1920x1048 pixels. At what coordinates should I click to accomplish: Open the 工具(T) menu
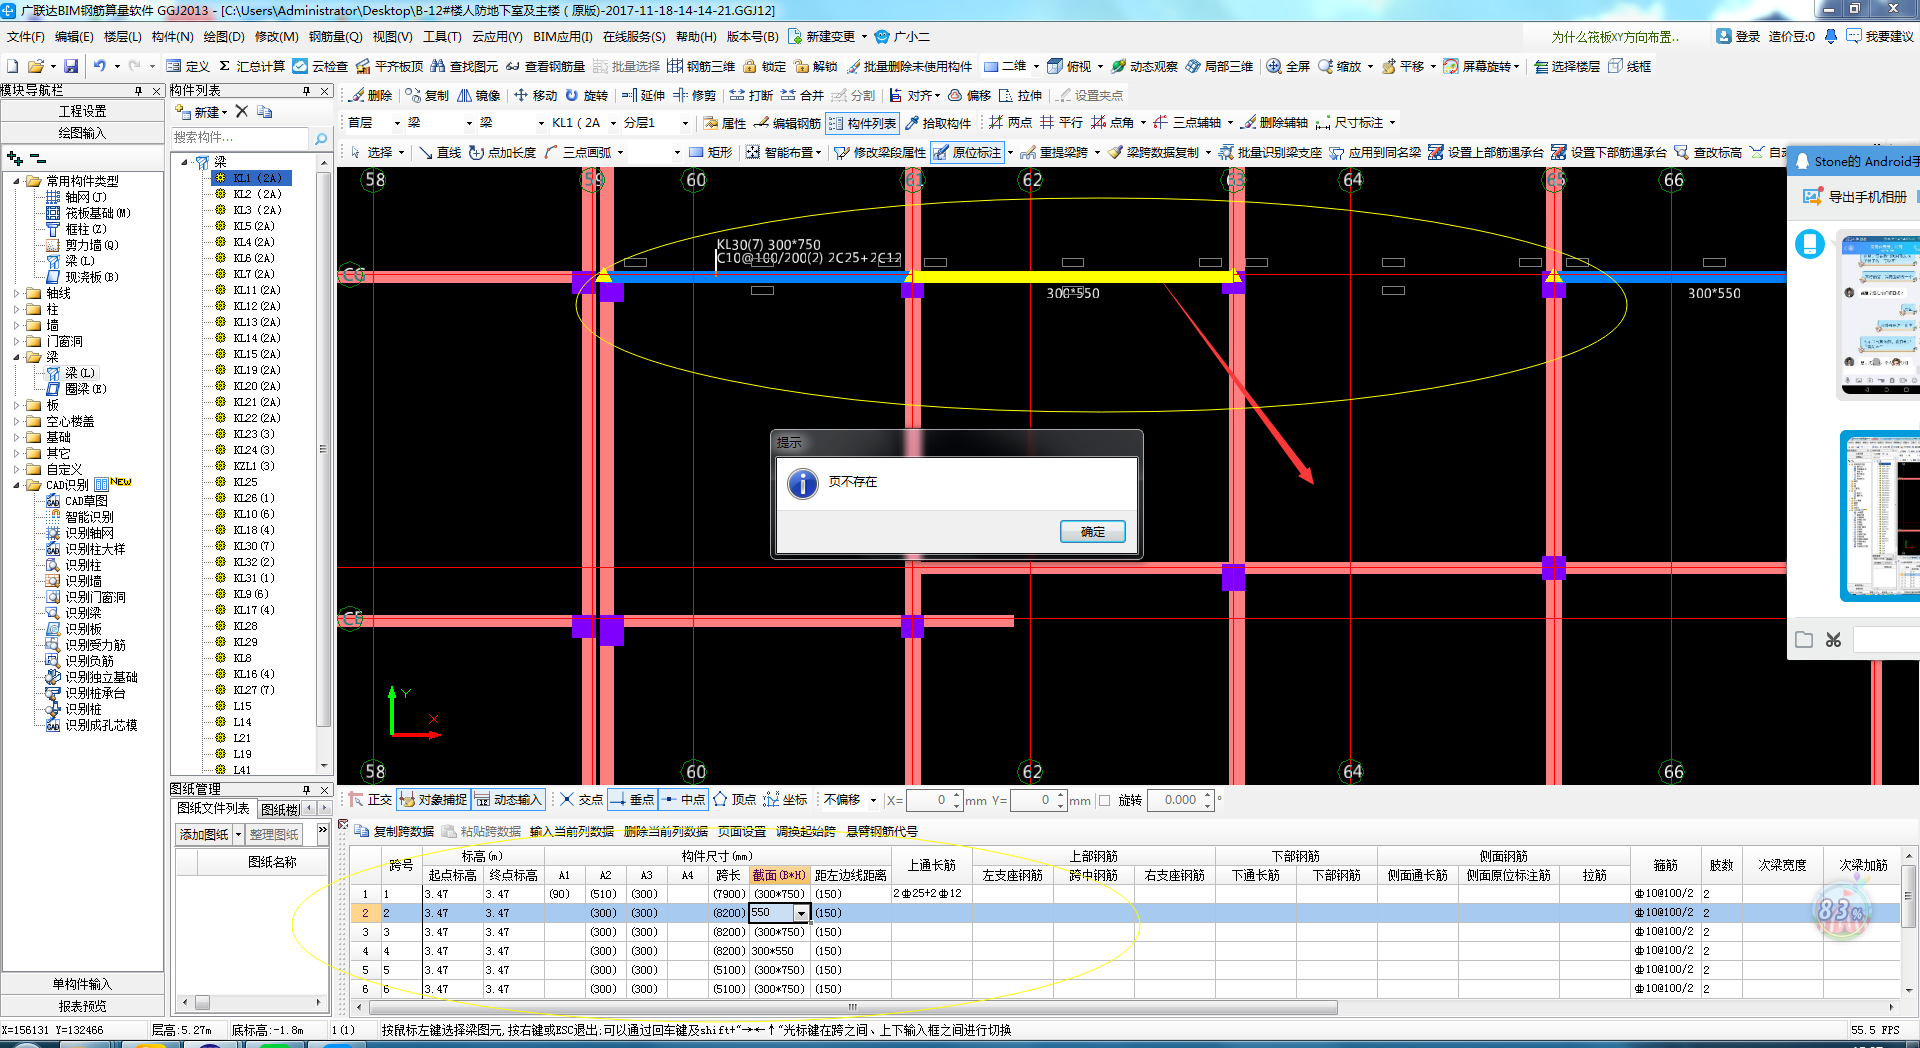click(x=442, y=37)
